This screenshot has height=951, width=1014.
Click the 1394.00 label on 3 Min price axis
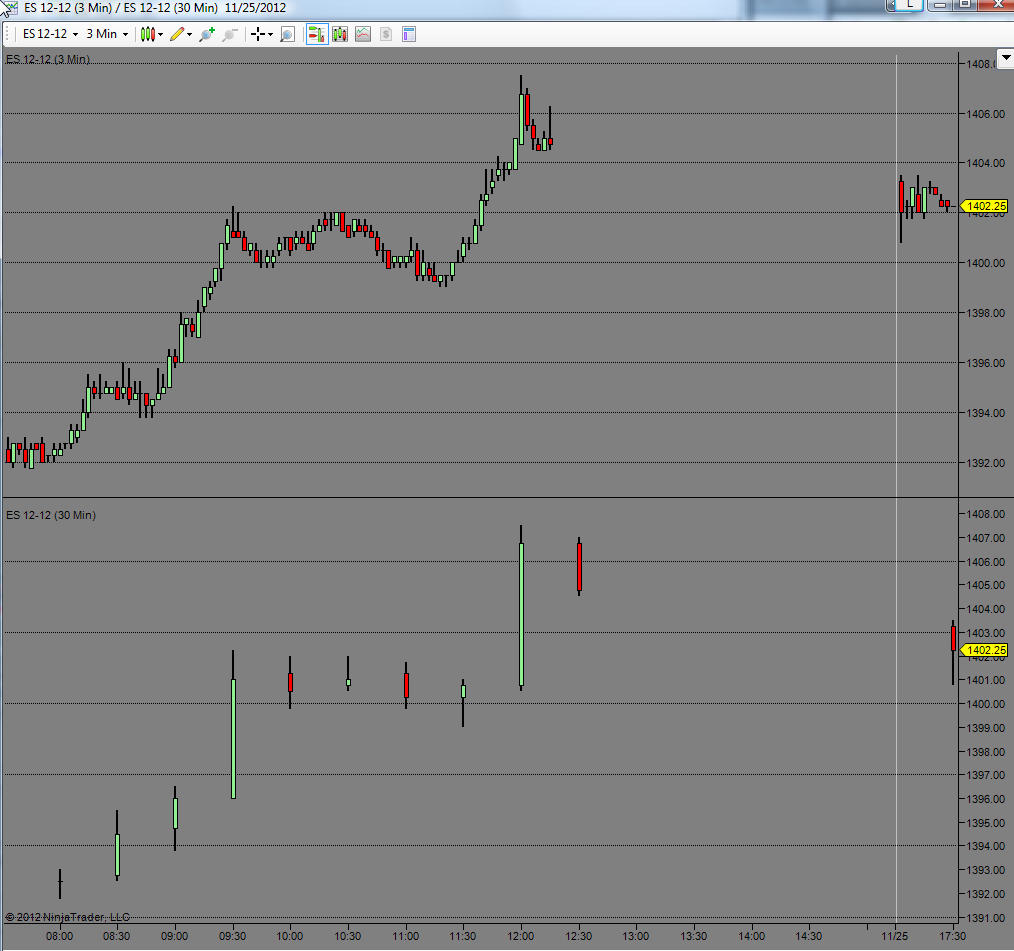pyautogui.click(x=986, y=413)
